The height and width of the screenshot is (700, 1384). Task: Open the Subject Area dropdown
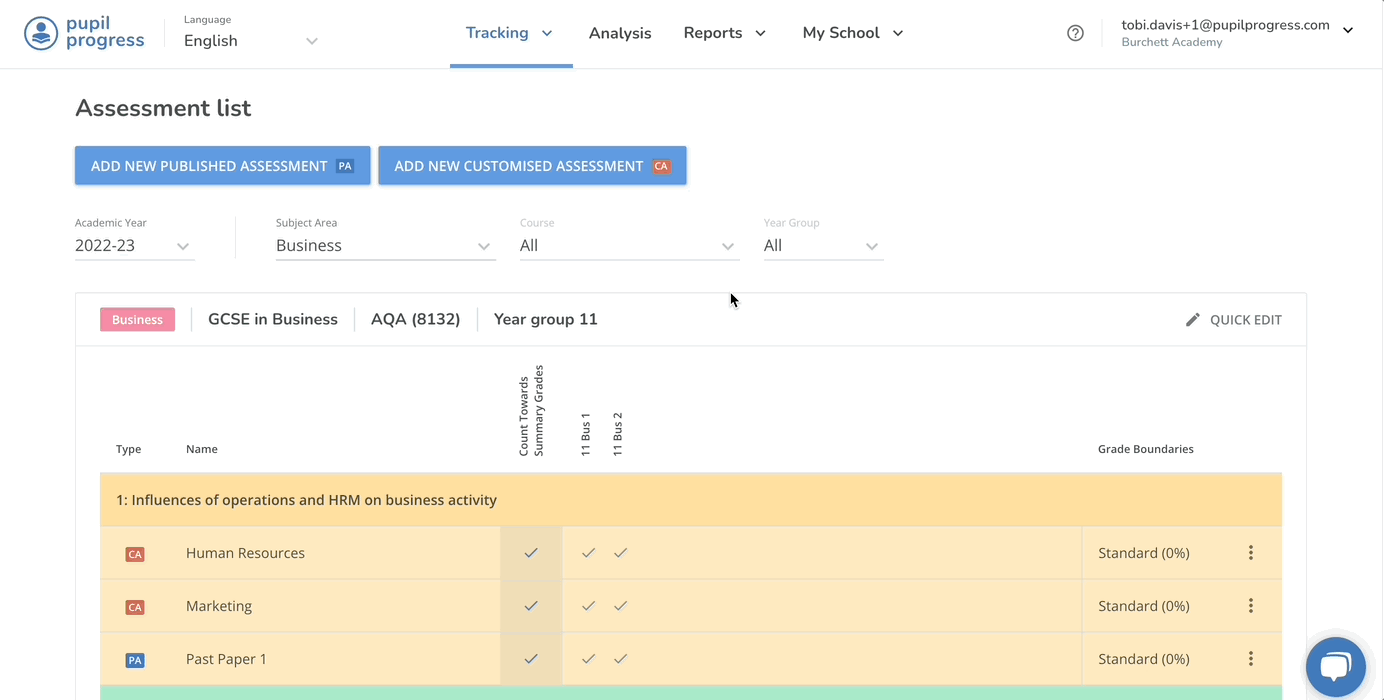[385, 246]
